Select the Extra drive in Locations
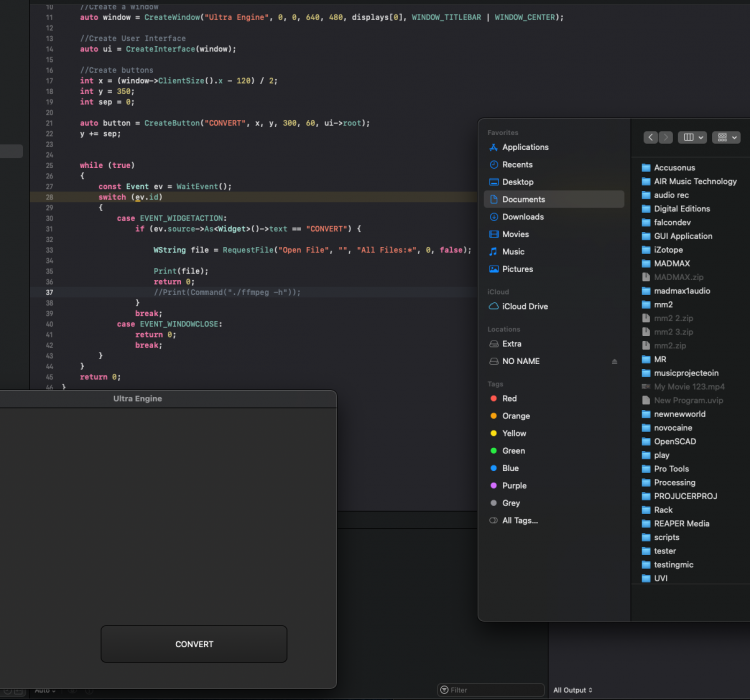This screenshot has height=700, width=750. pyautogui.click(x=512, y=344)
